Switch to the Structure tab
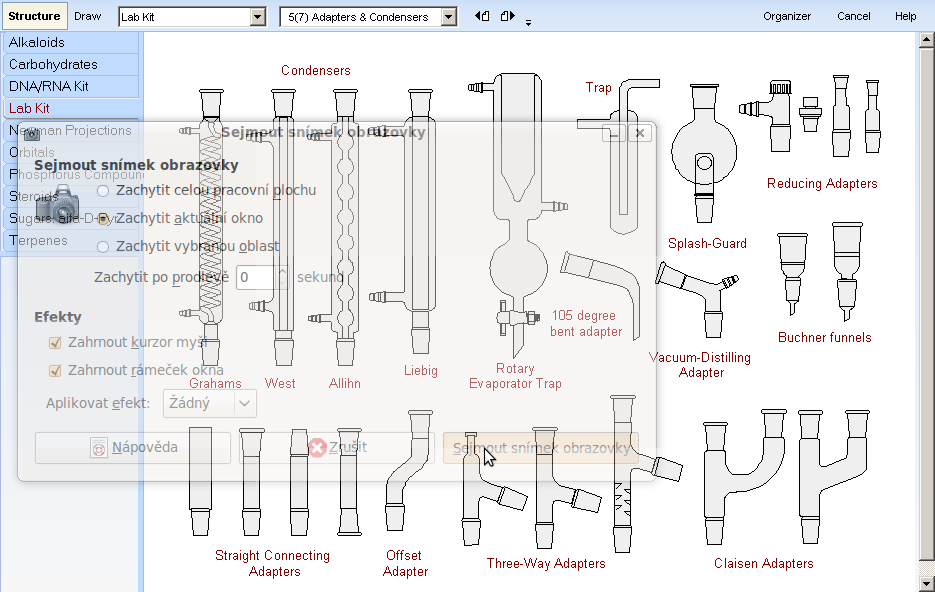 tap(34, 16)
